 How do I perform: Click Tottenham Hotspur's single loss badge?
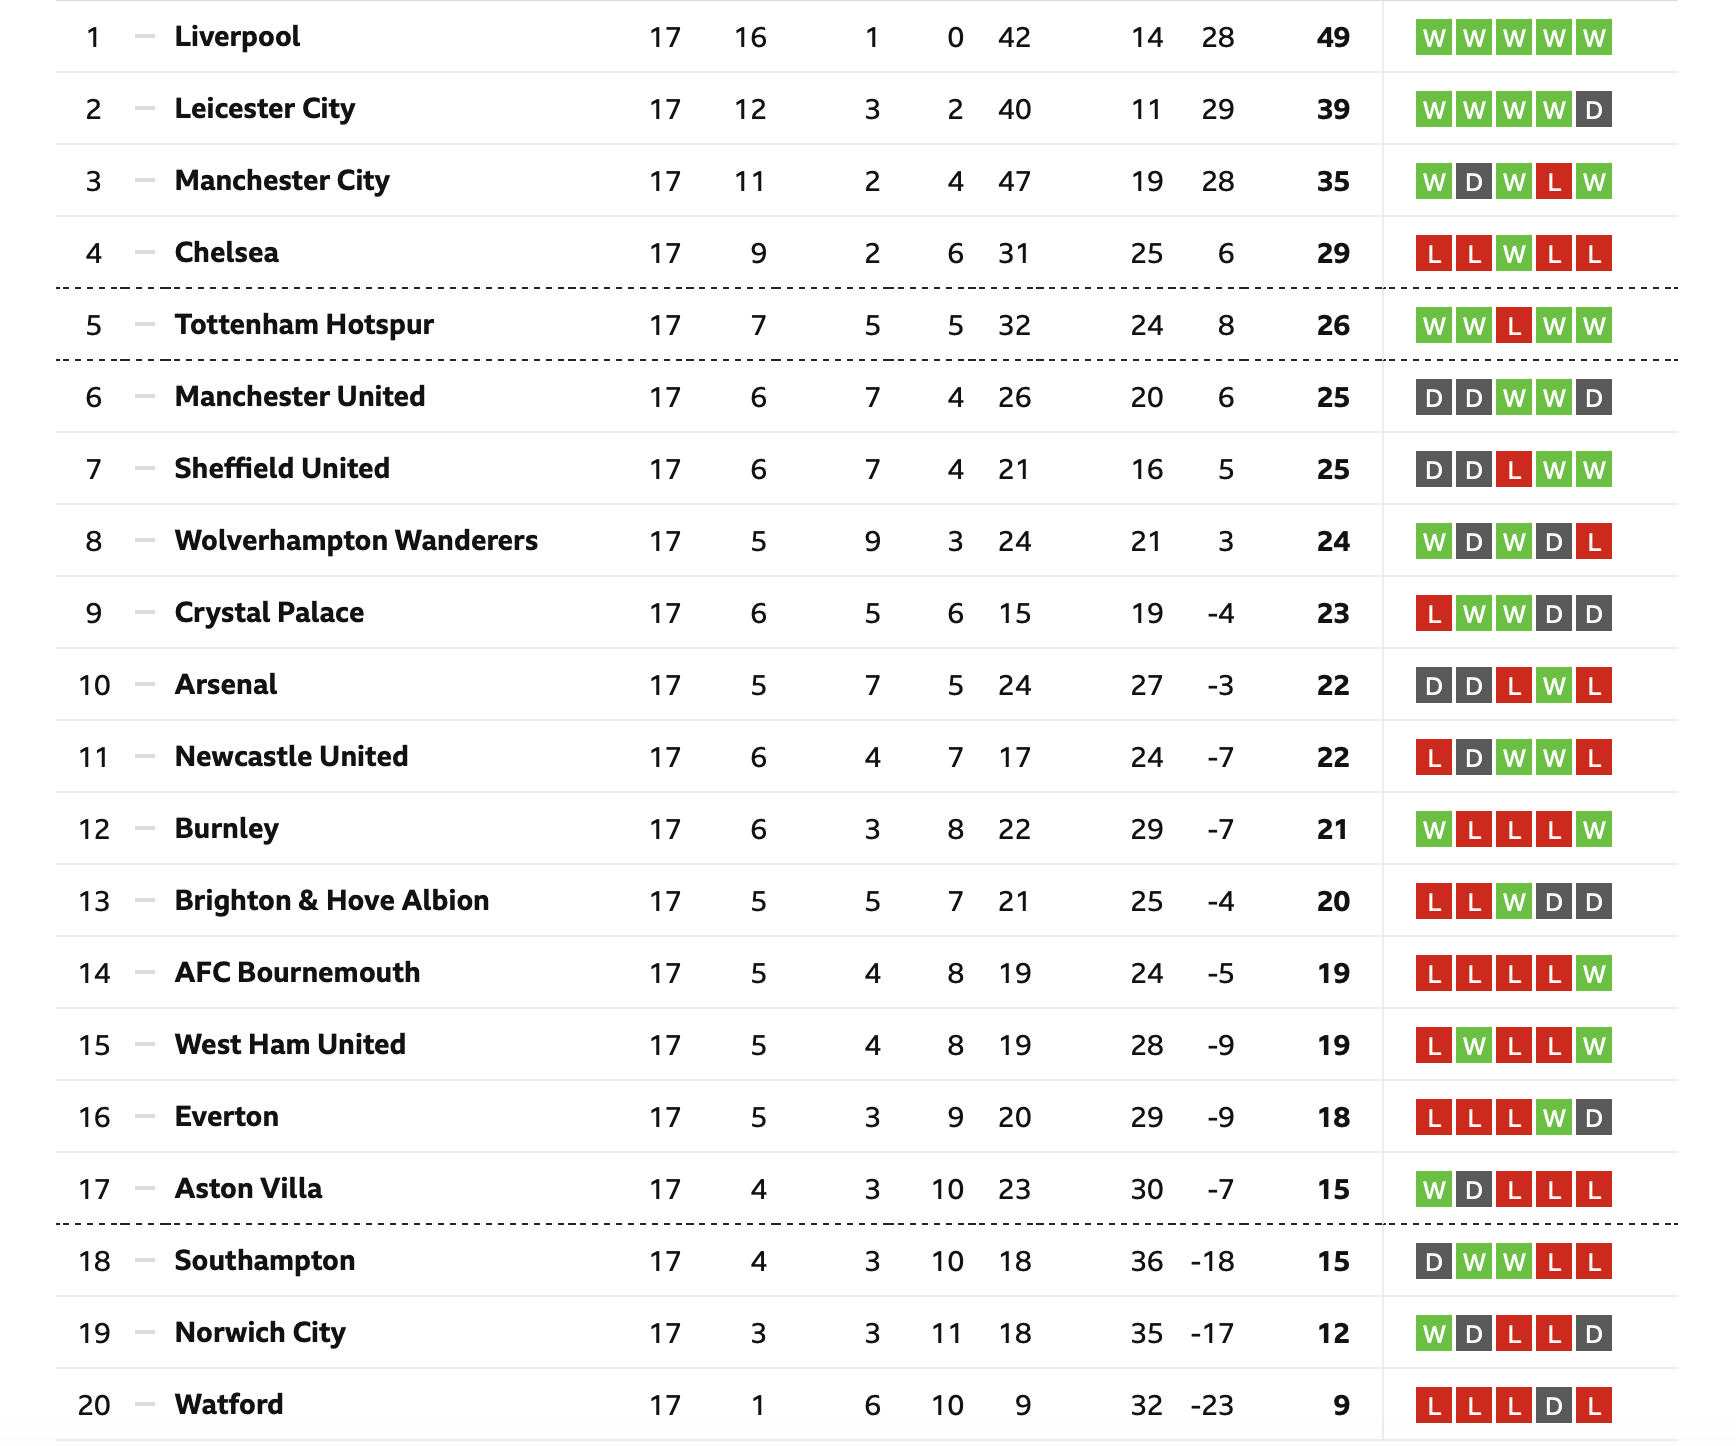tap(1514, 326)
